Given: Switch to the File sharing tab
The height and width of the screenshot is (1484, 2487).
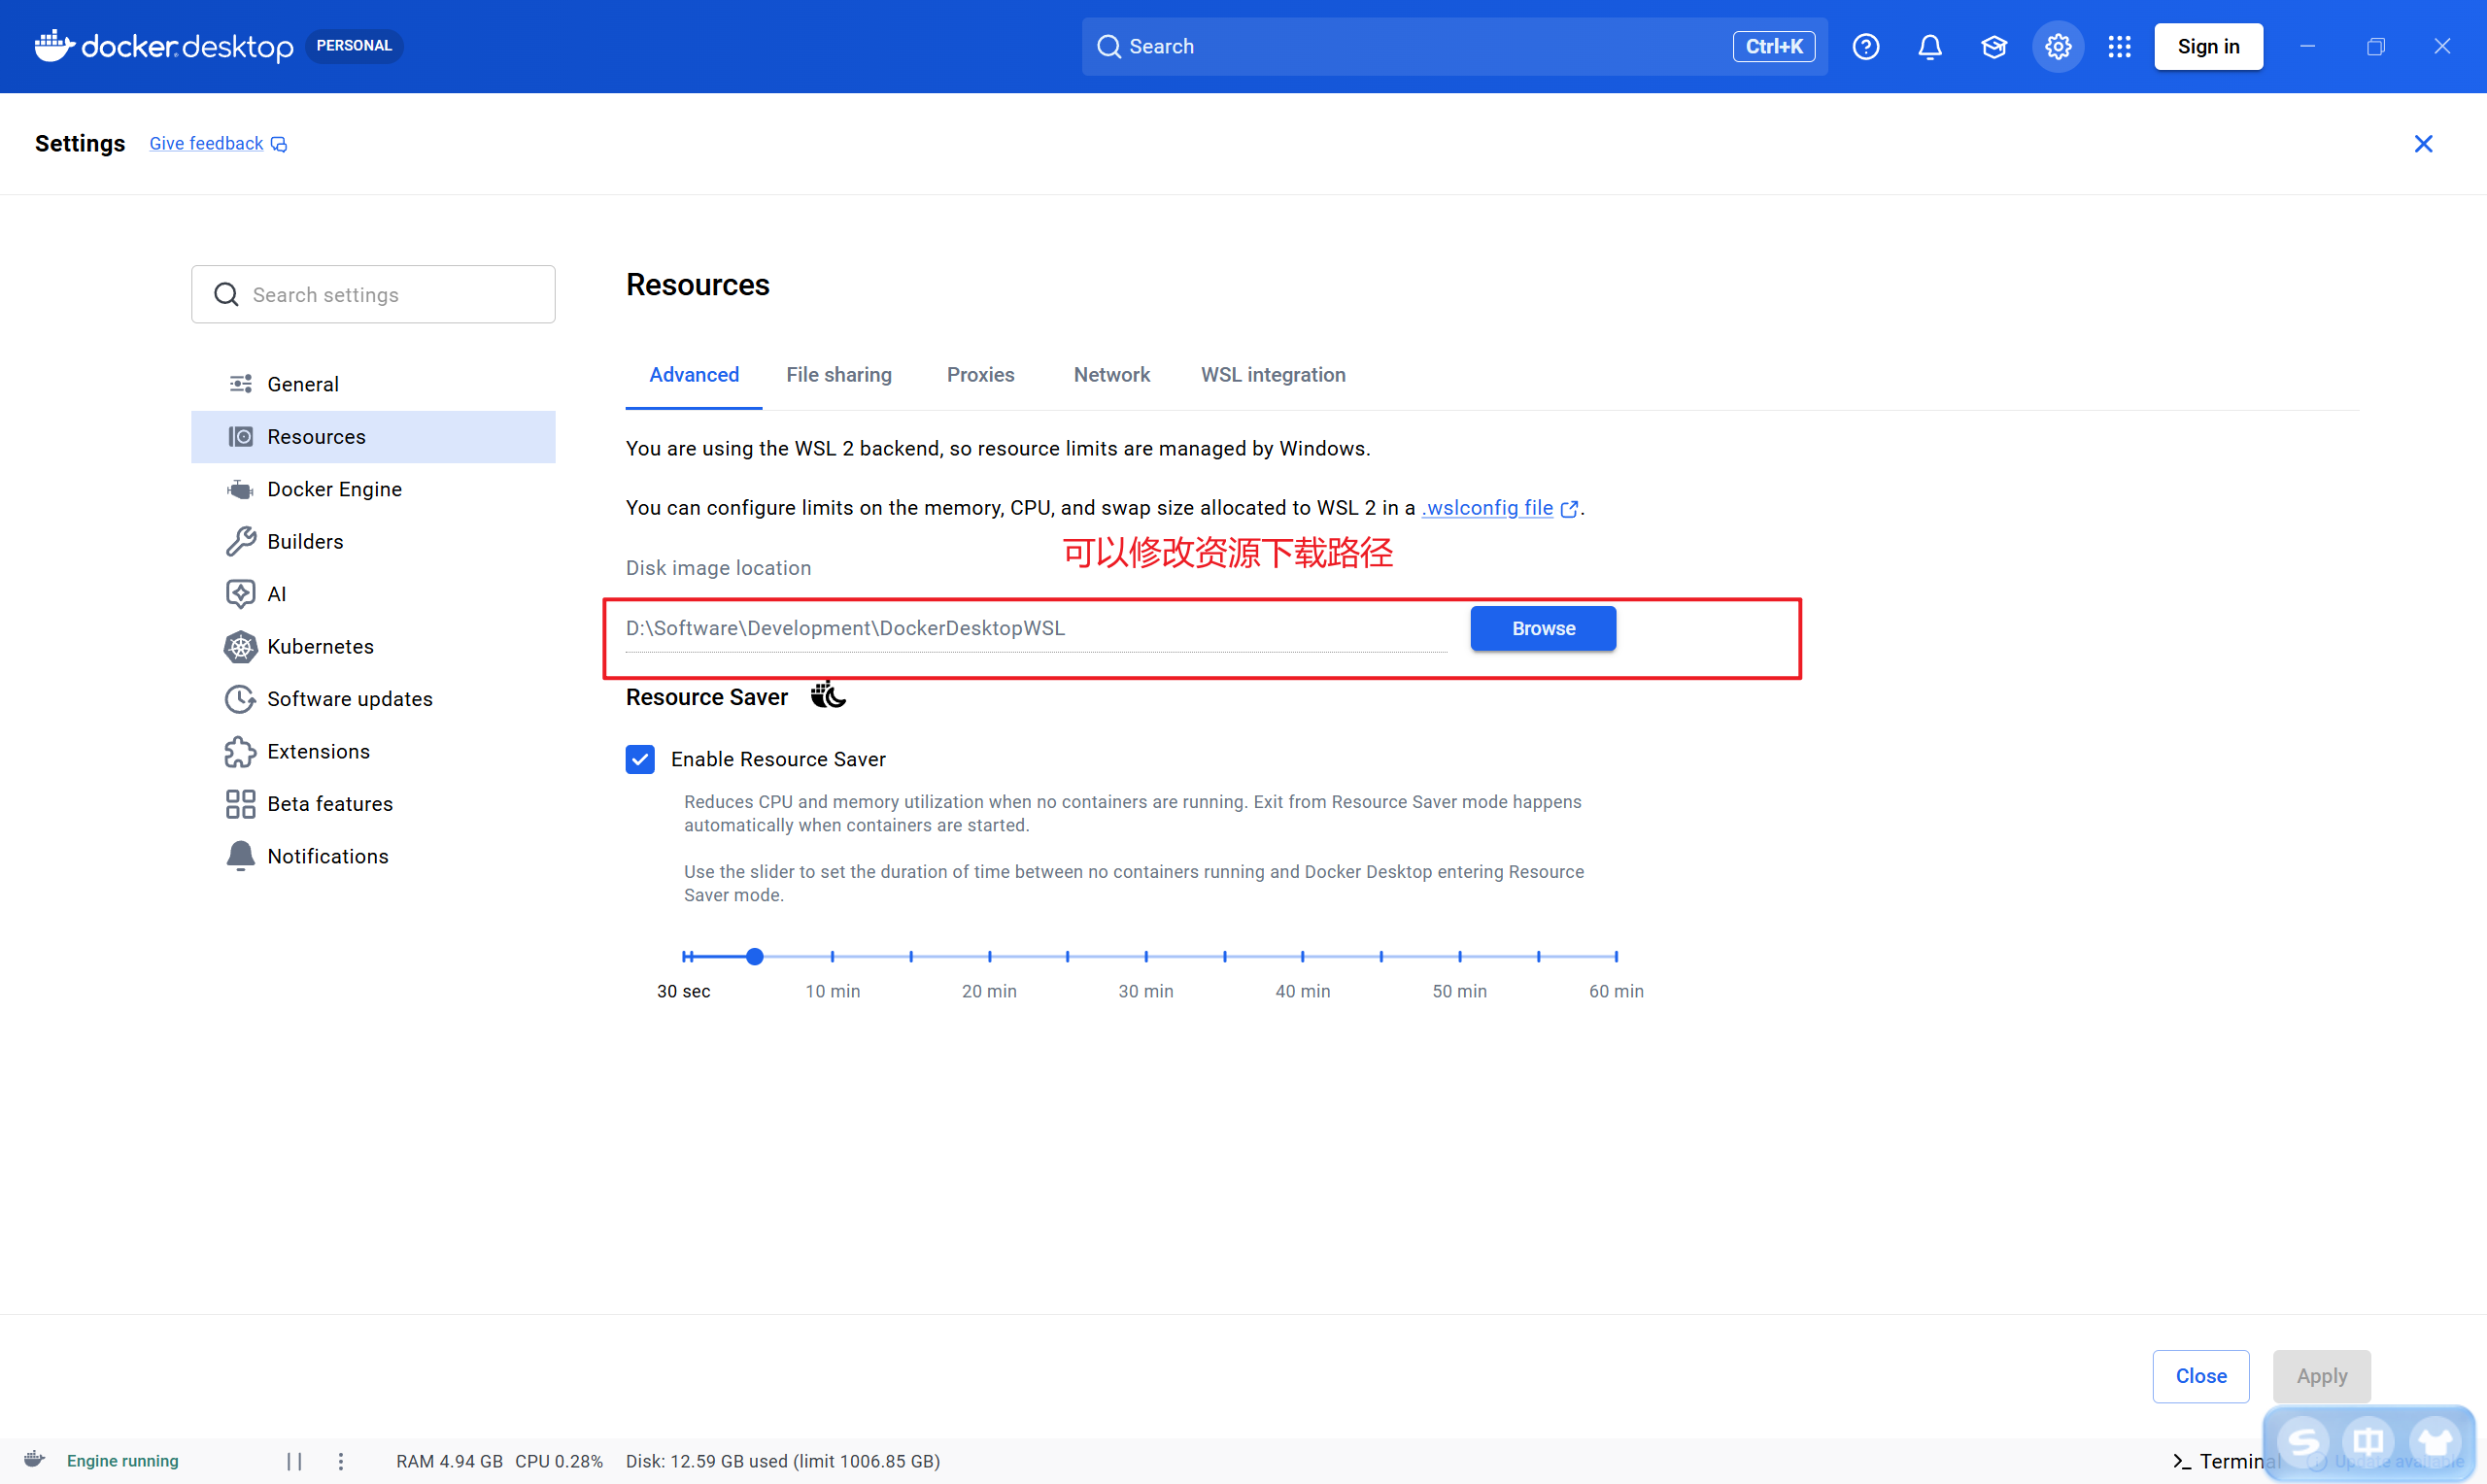Looking at the screenshot, I should [x=839, y=375].
